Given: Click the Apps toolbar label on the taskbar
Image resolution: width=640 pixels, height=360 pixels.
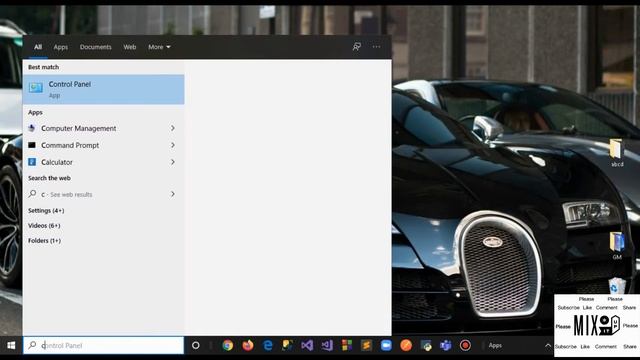Looking at the screenshot, I should point(495,345).
